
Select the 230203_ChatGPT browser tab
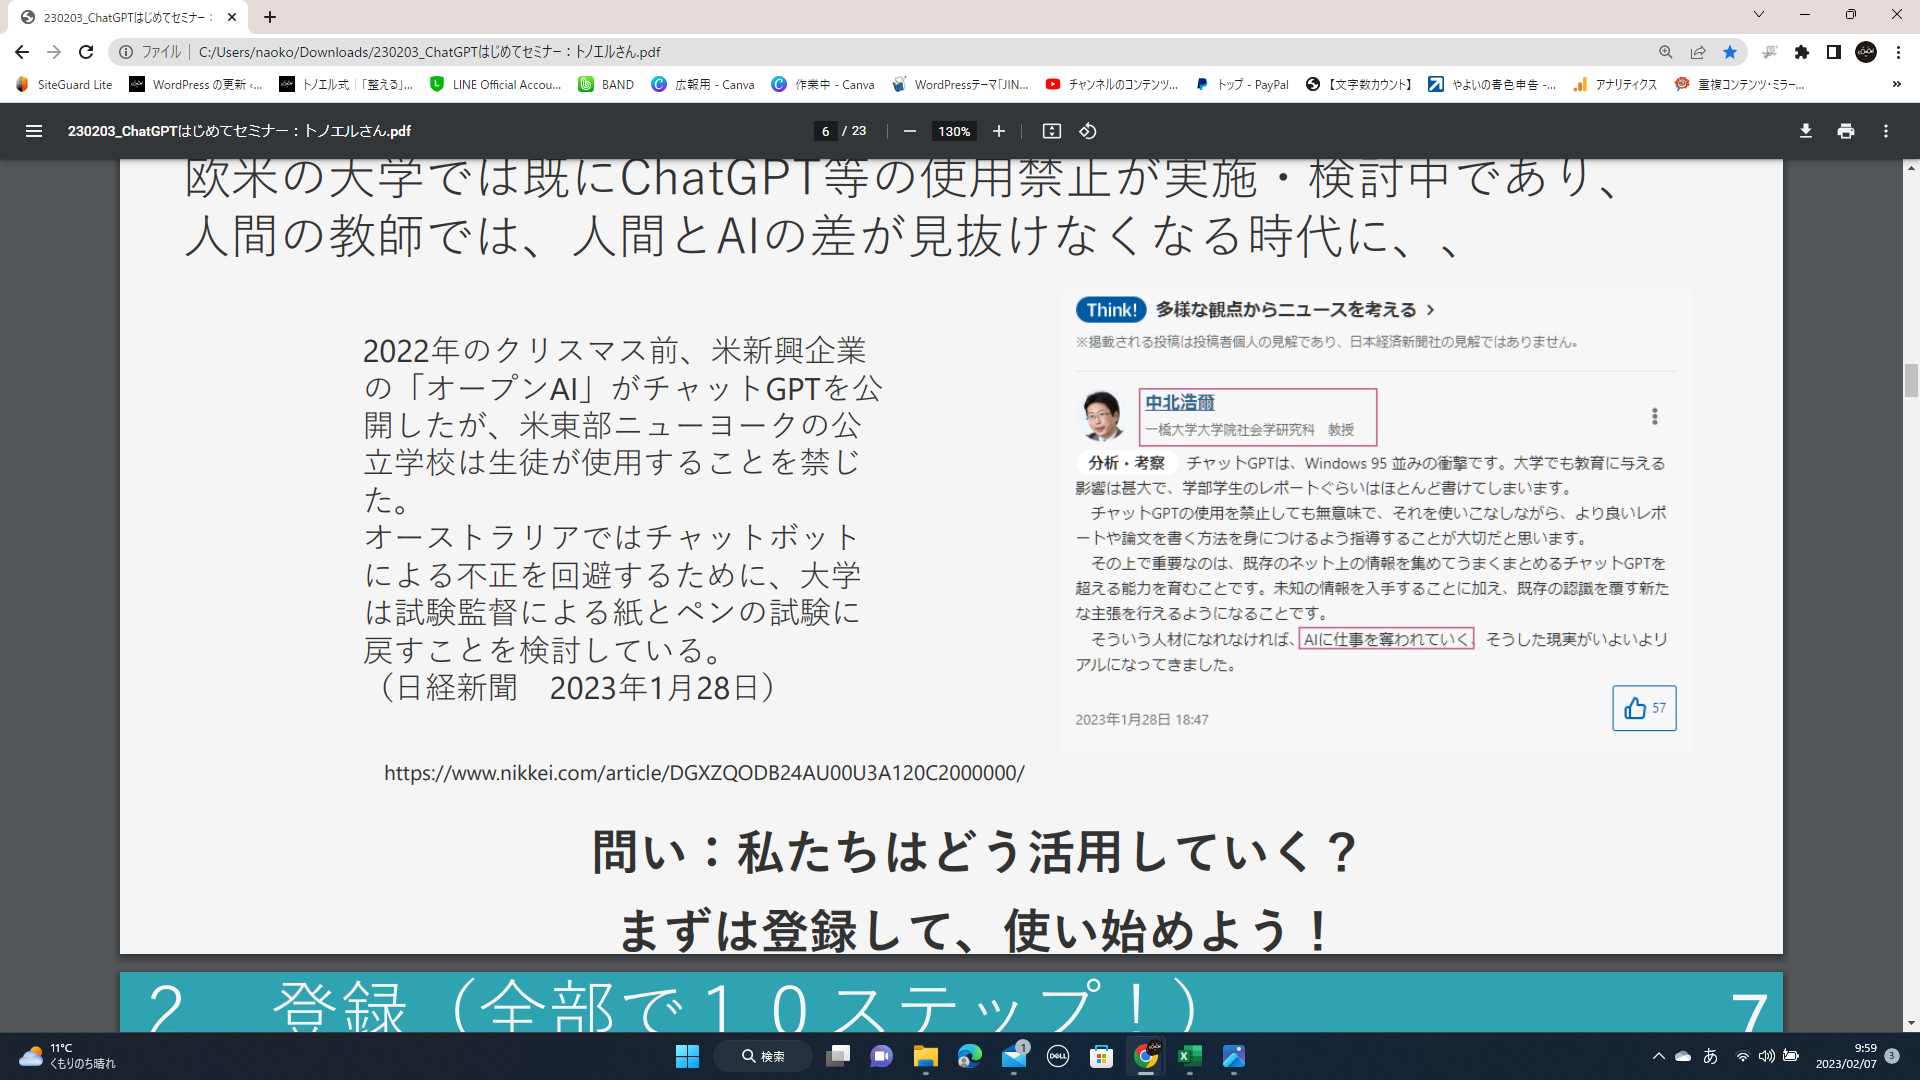point(120,17)
